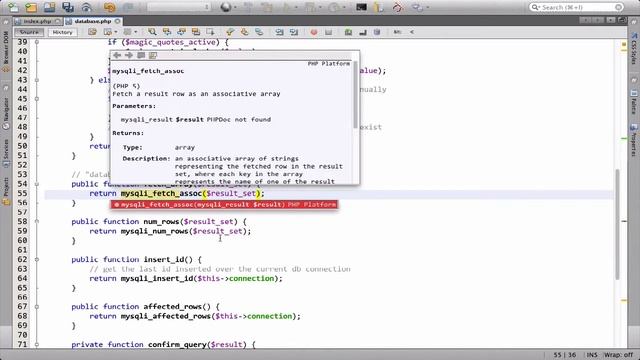Image resolution: width=640 pixels, height=360 pixels.
Task: Open documentation in external browser icon
Action: pos(141,55)
